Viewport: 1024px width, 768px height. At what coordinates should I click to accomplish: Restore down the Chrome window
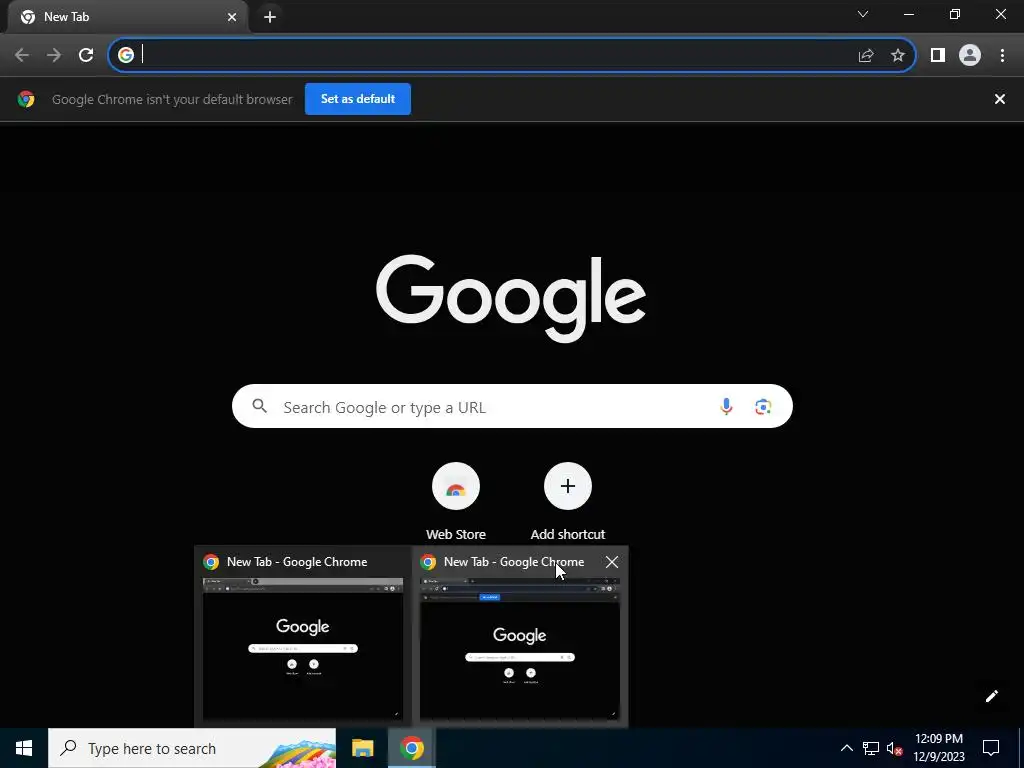pos(955,14)
